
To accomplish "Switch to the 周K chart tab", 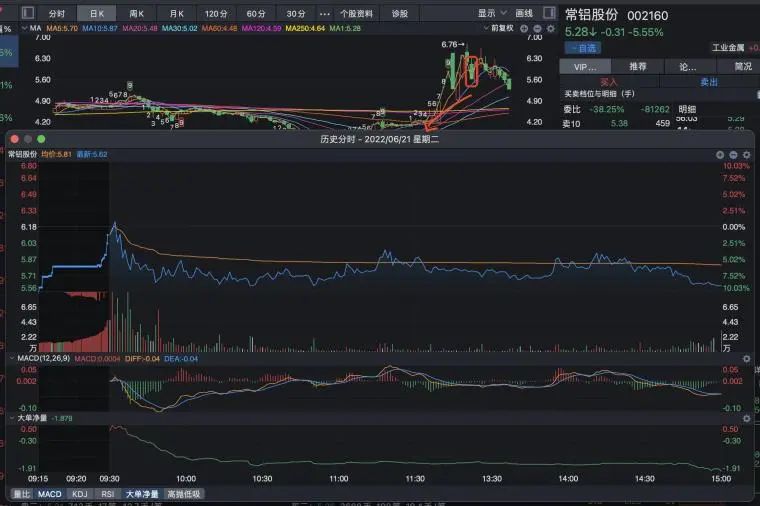I will click(x=137, y=14).
